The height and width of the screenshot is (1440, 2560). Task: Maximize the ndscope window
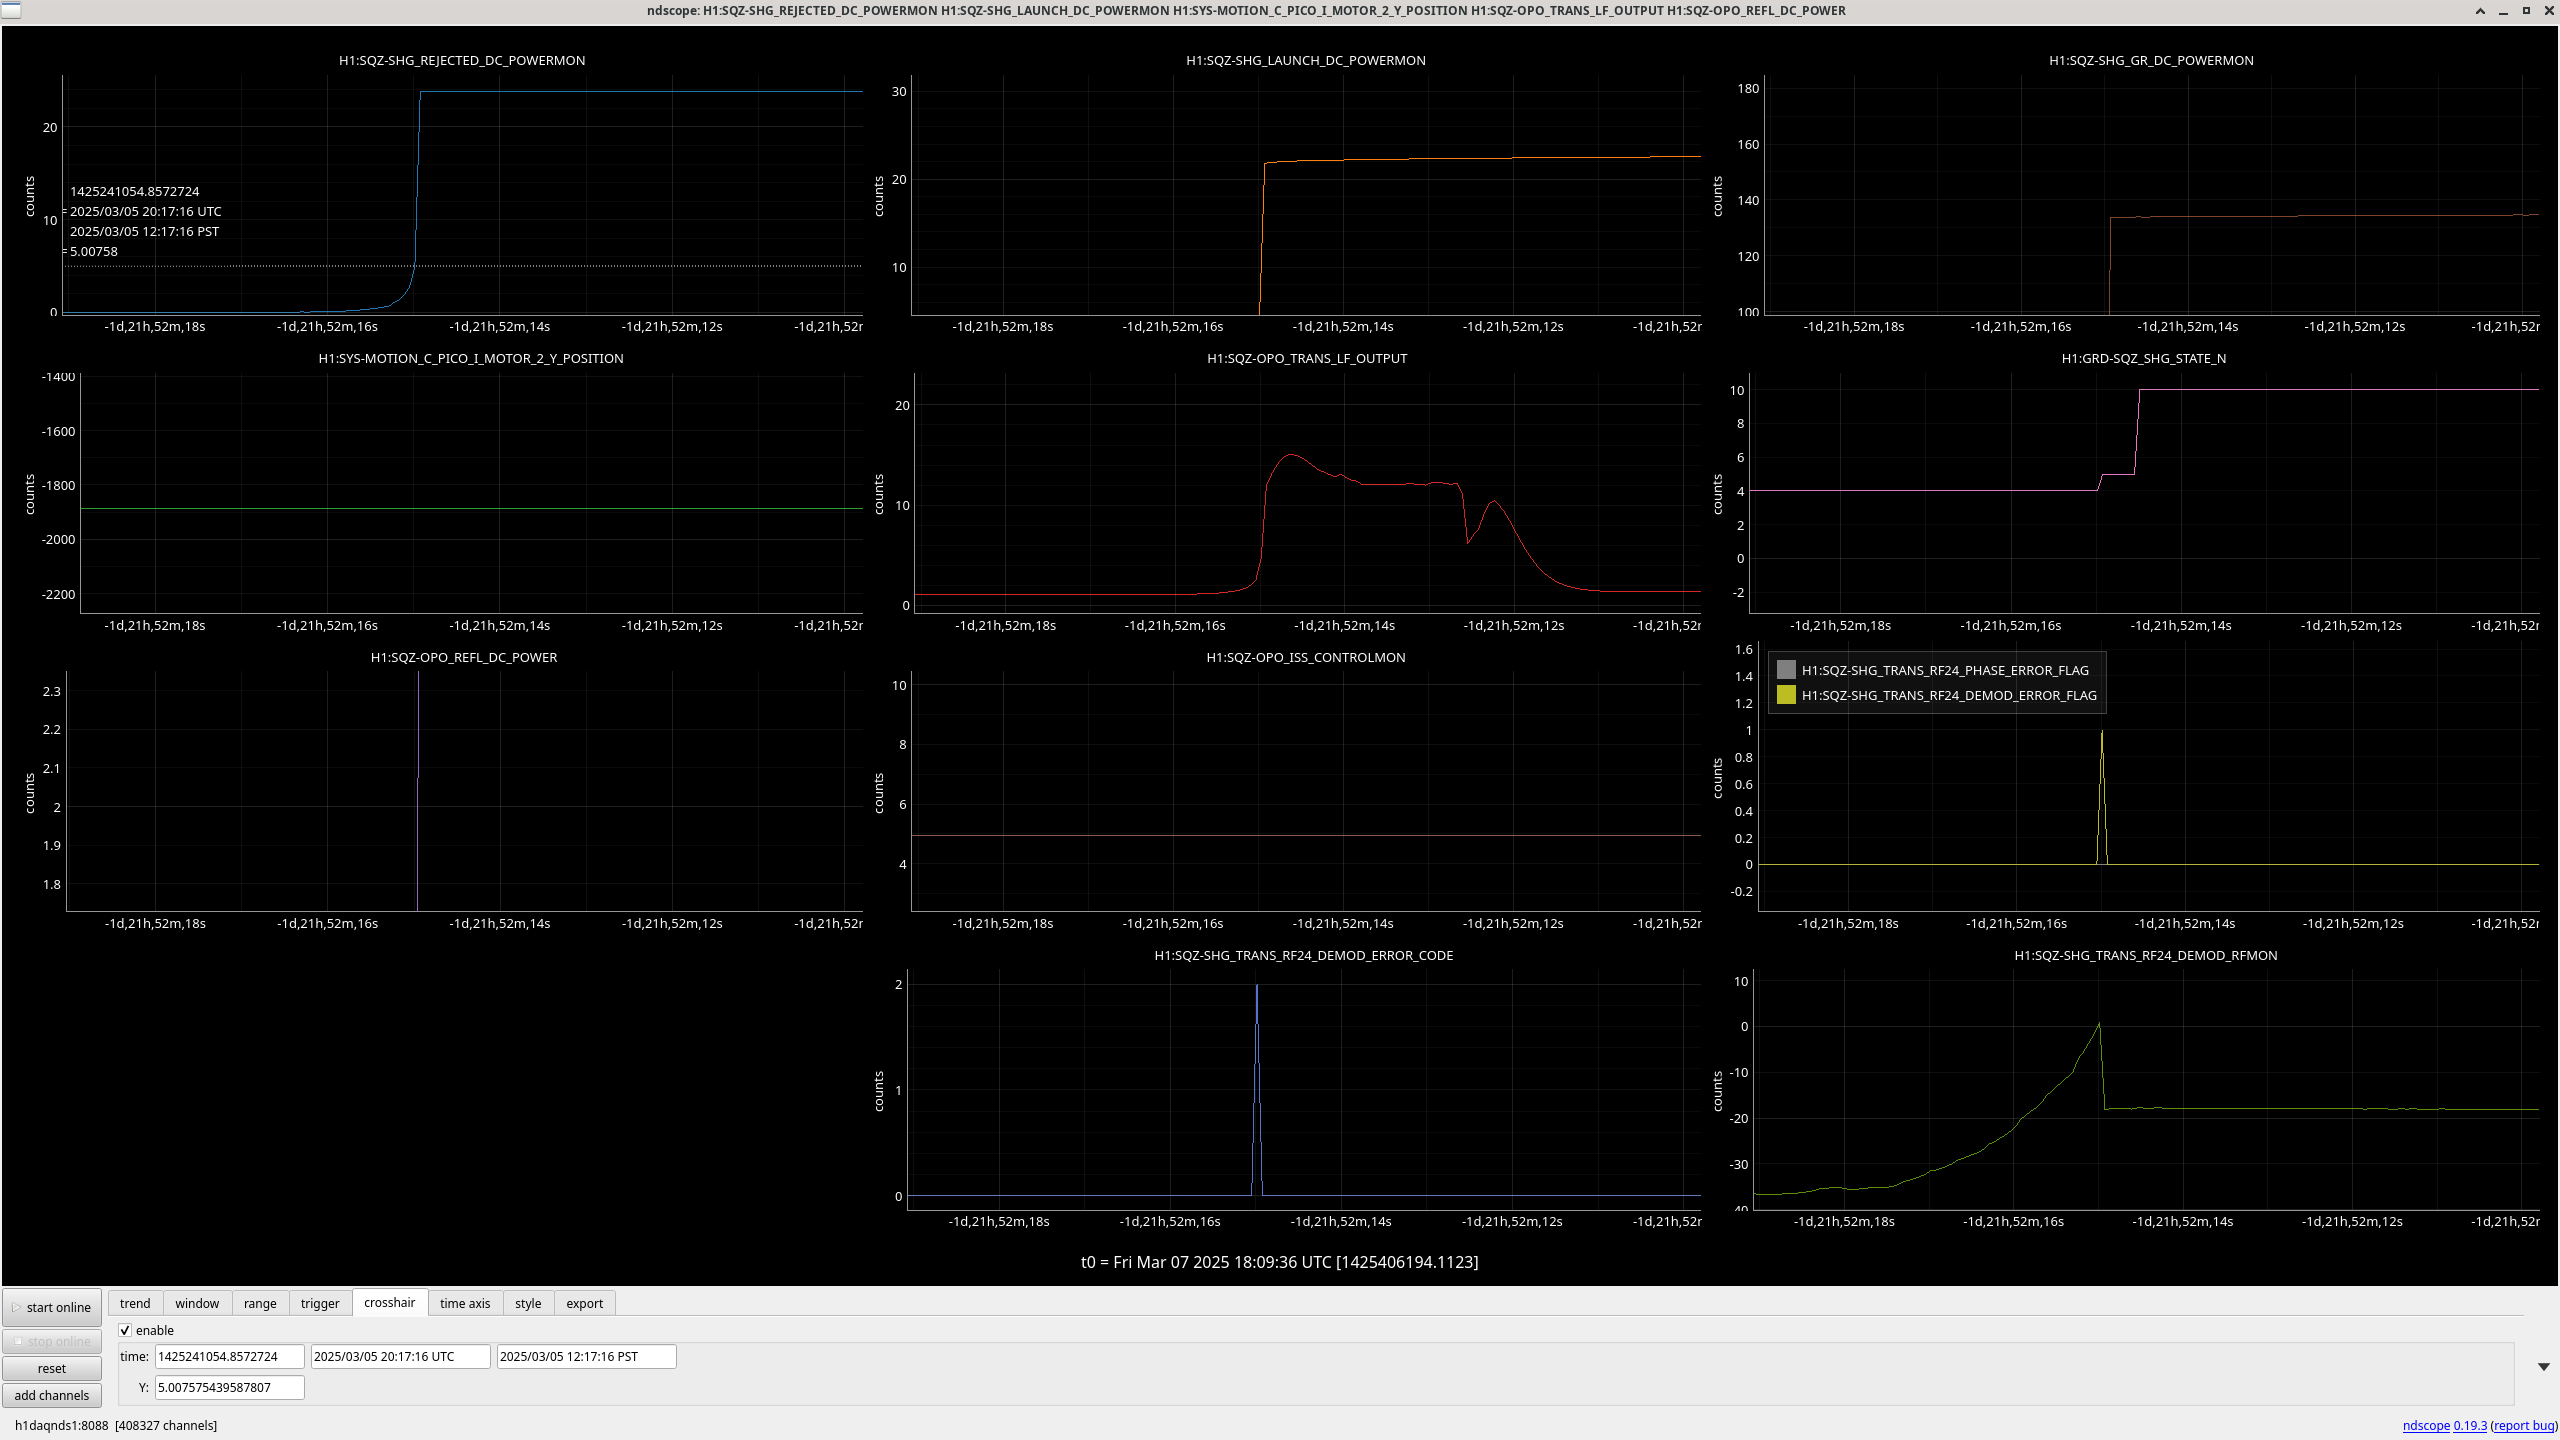(2526, 11)
